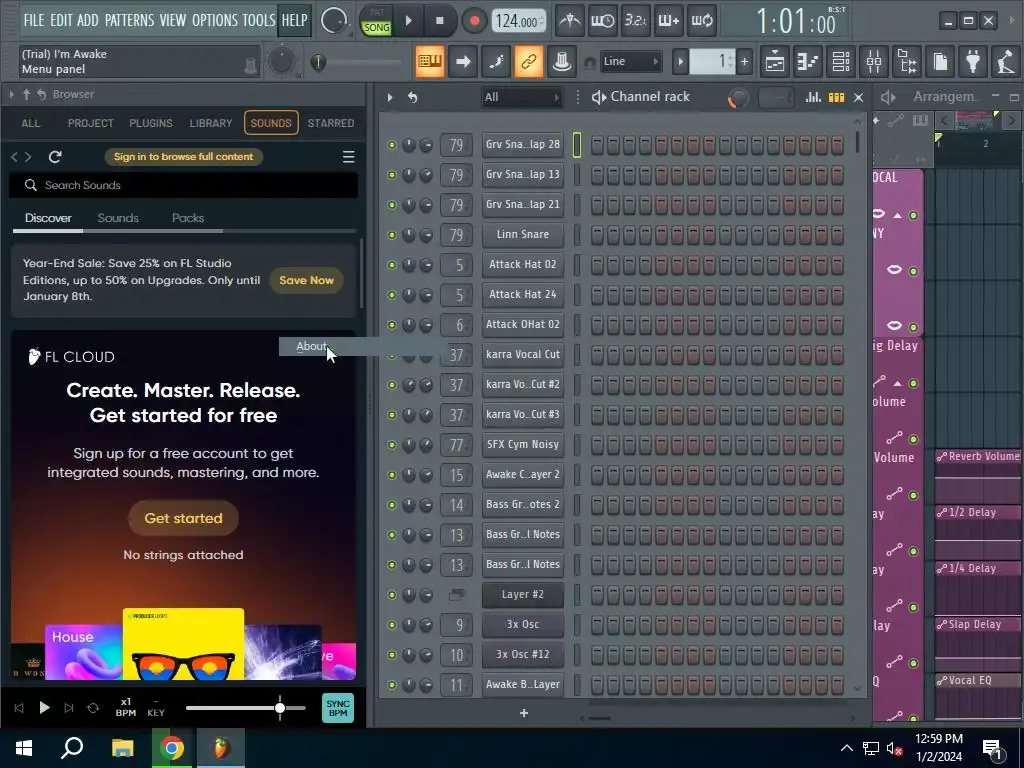
Task: Open the browser hamburger menu
Action: point(349,157)
